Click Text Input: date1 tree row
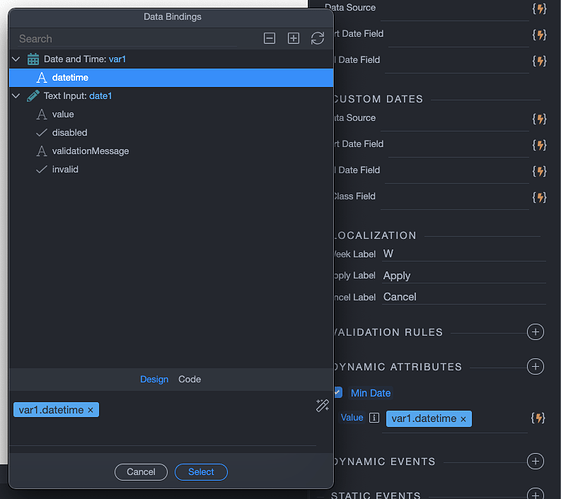The height and width of the screenshot is (499, 561). click(171, 96)
